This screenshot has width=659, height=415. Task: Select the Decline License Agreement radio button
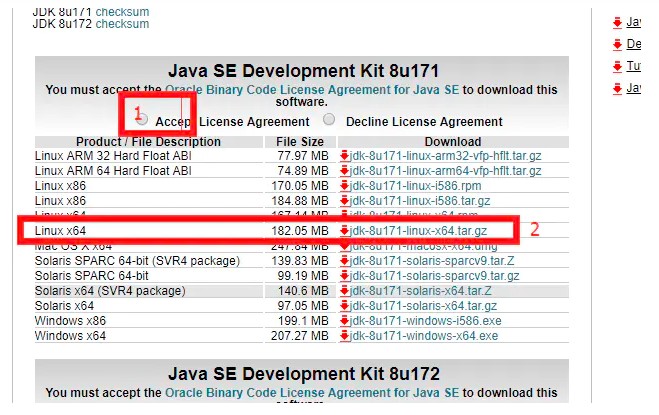(x=329, y=119)
